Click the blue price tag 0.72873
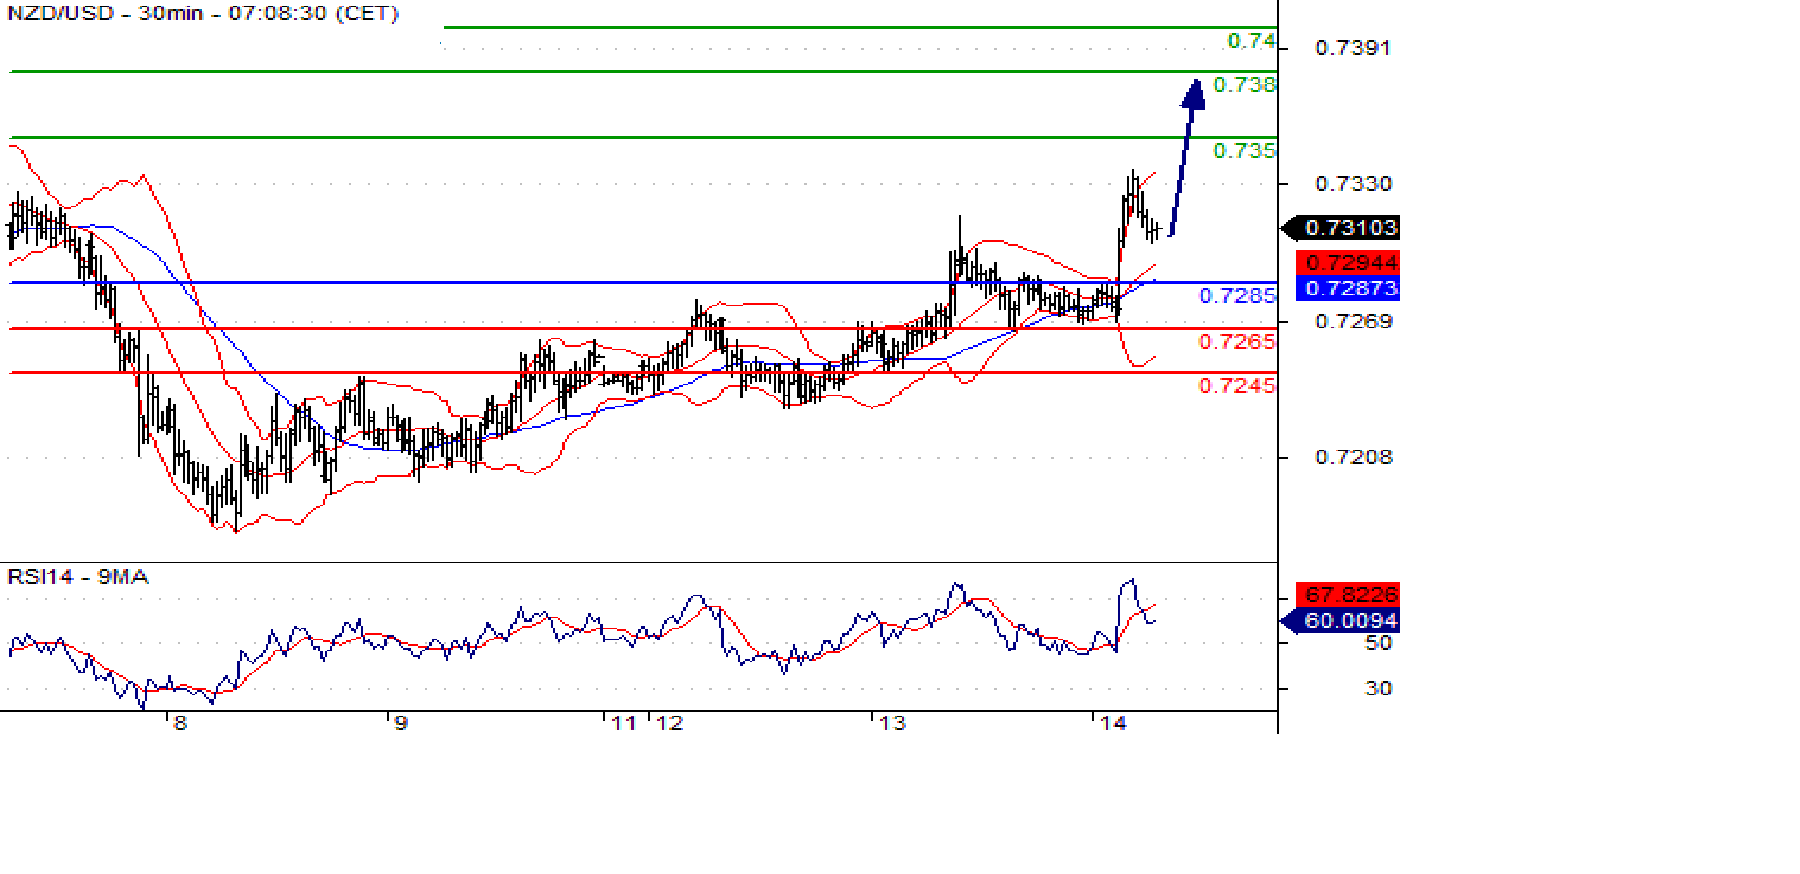This screenshot has width=1800, height=874. [x=1348, y=288]
